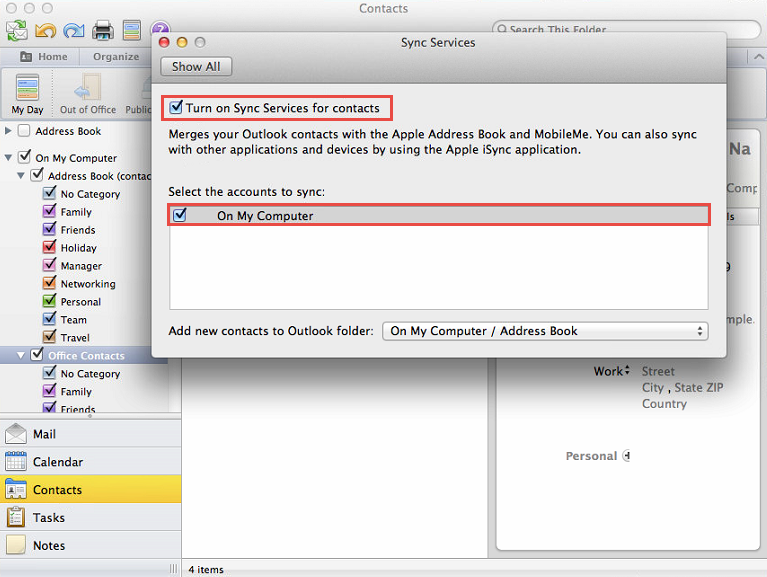Click the add Personal field icon
Screen dimensions: 767x577
point(626,456)
